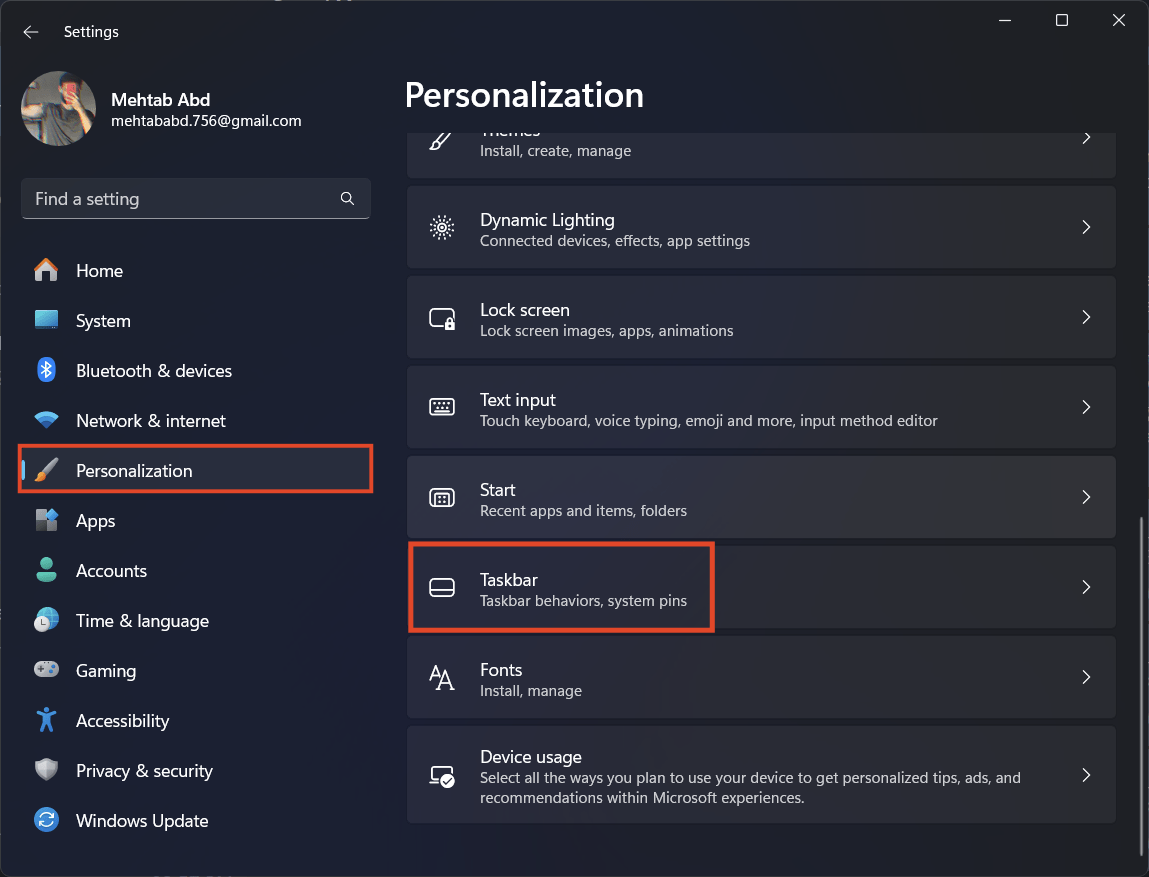Image resolution: width=1149 pixels, height=877 pixels.
Task: Click the Network & internet wifi icon
Action: tap(46, 420)
